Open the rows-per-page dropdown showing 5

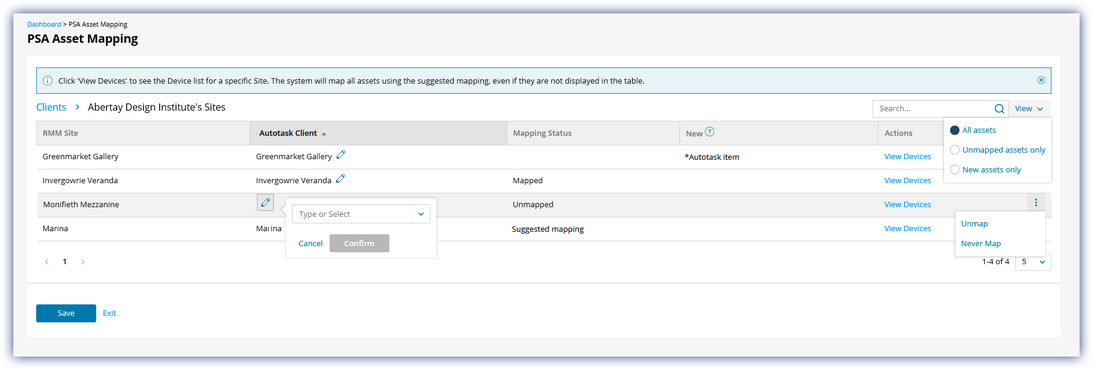(1033, 262)
